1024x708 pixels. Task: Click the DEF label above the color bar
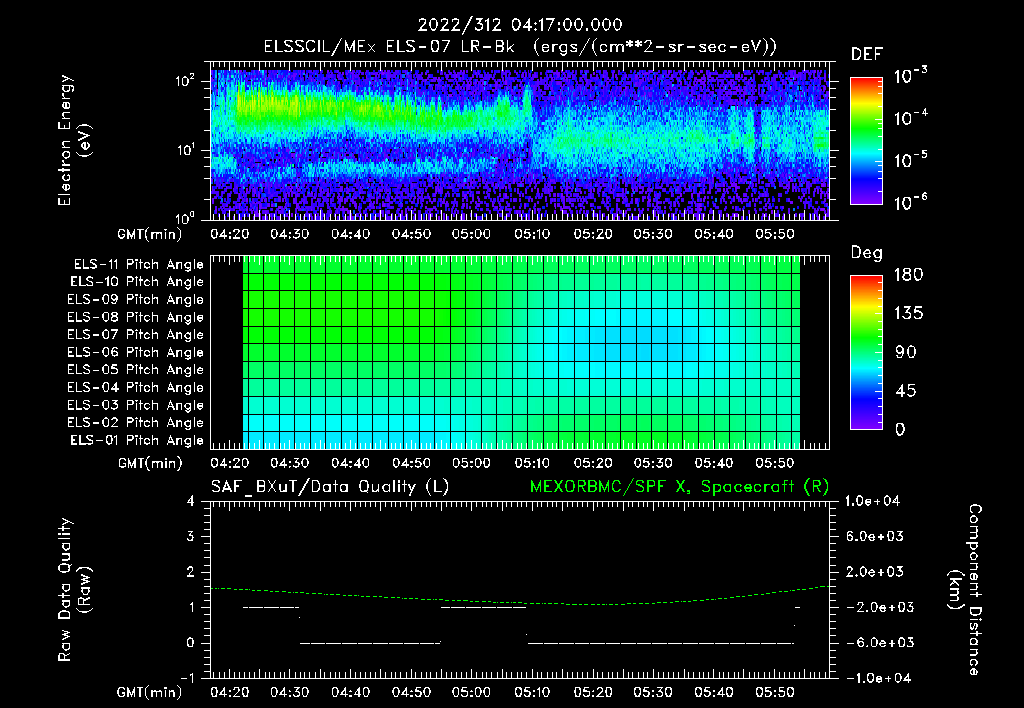click(867, 54)
